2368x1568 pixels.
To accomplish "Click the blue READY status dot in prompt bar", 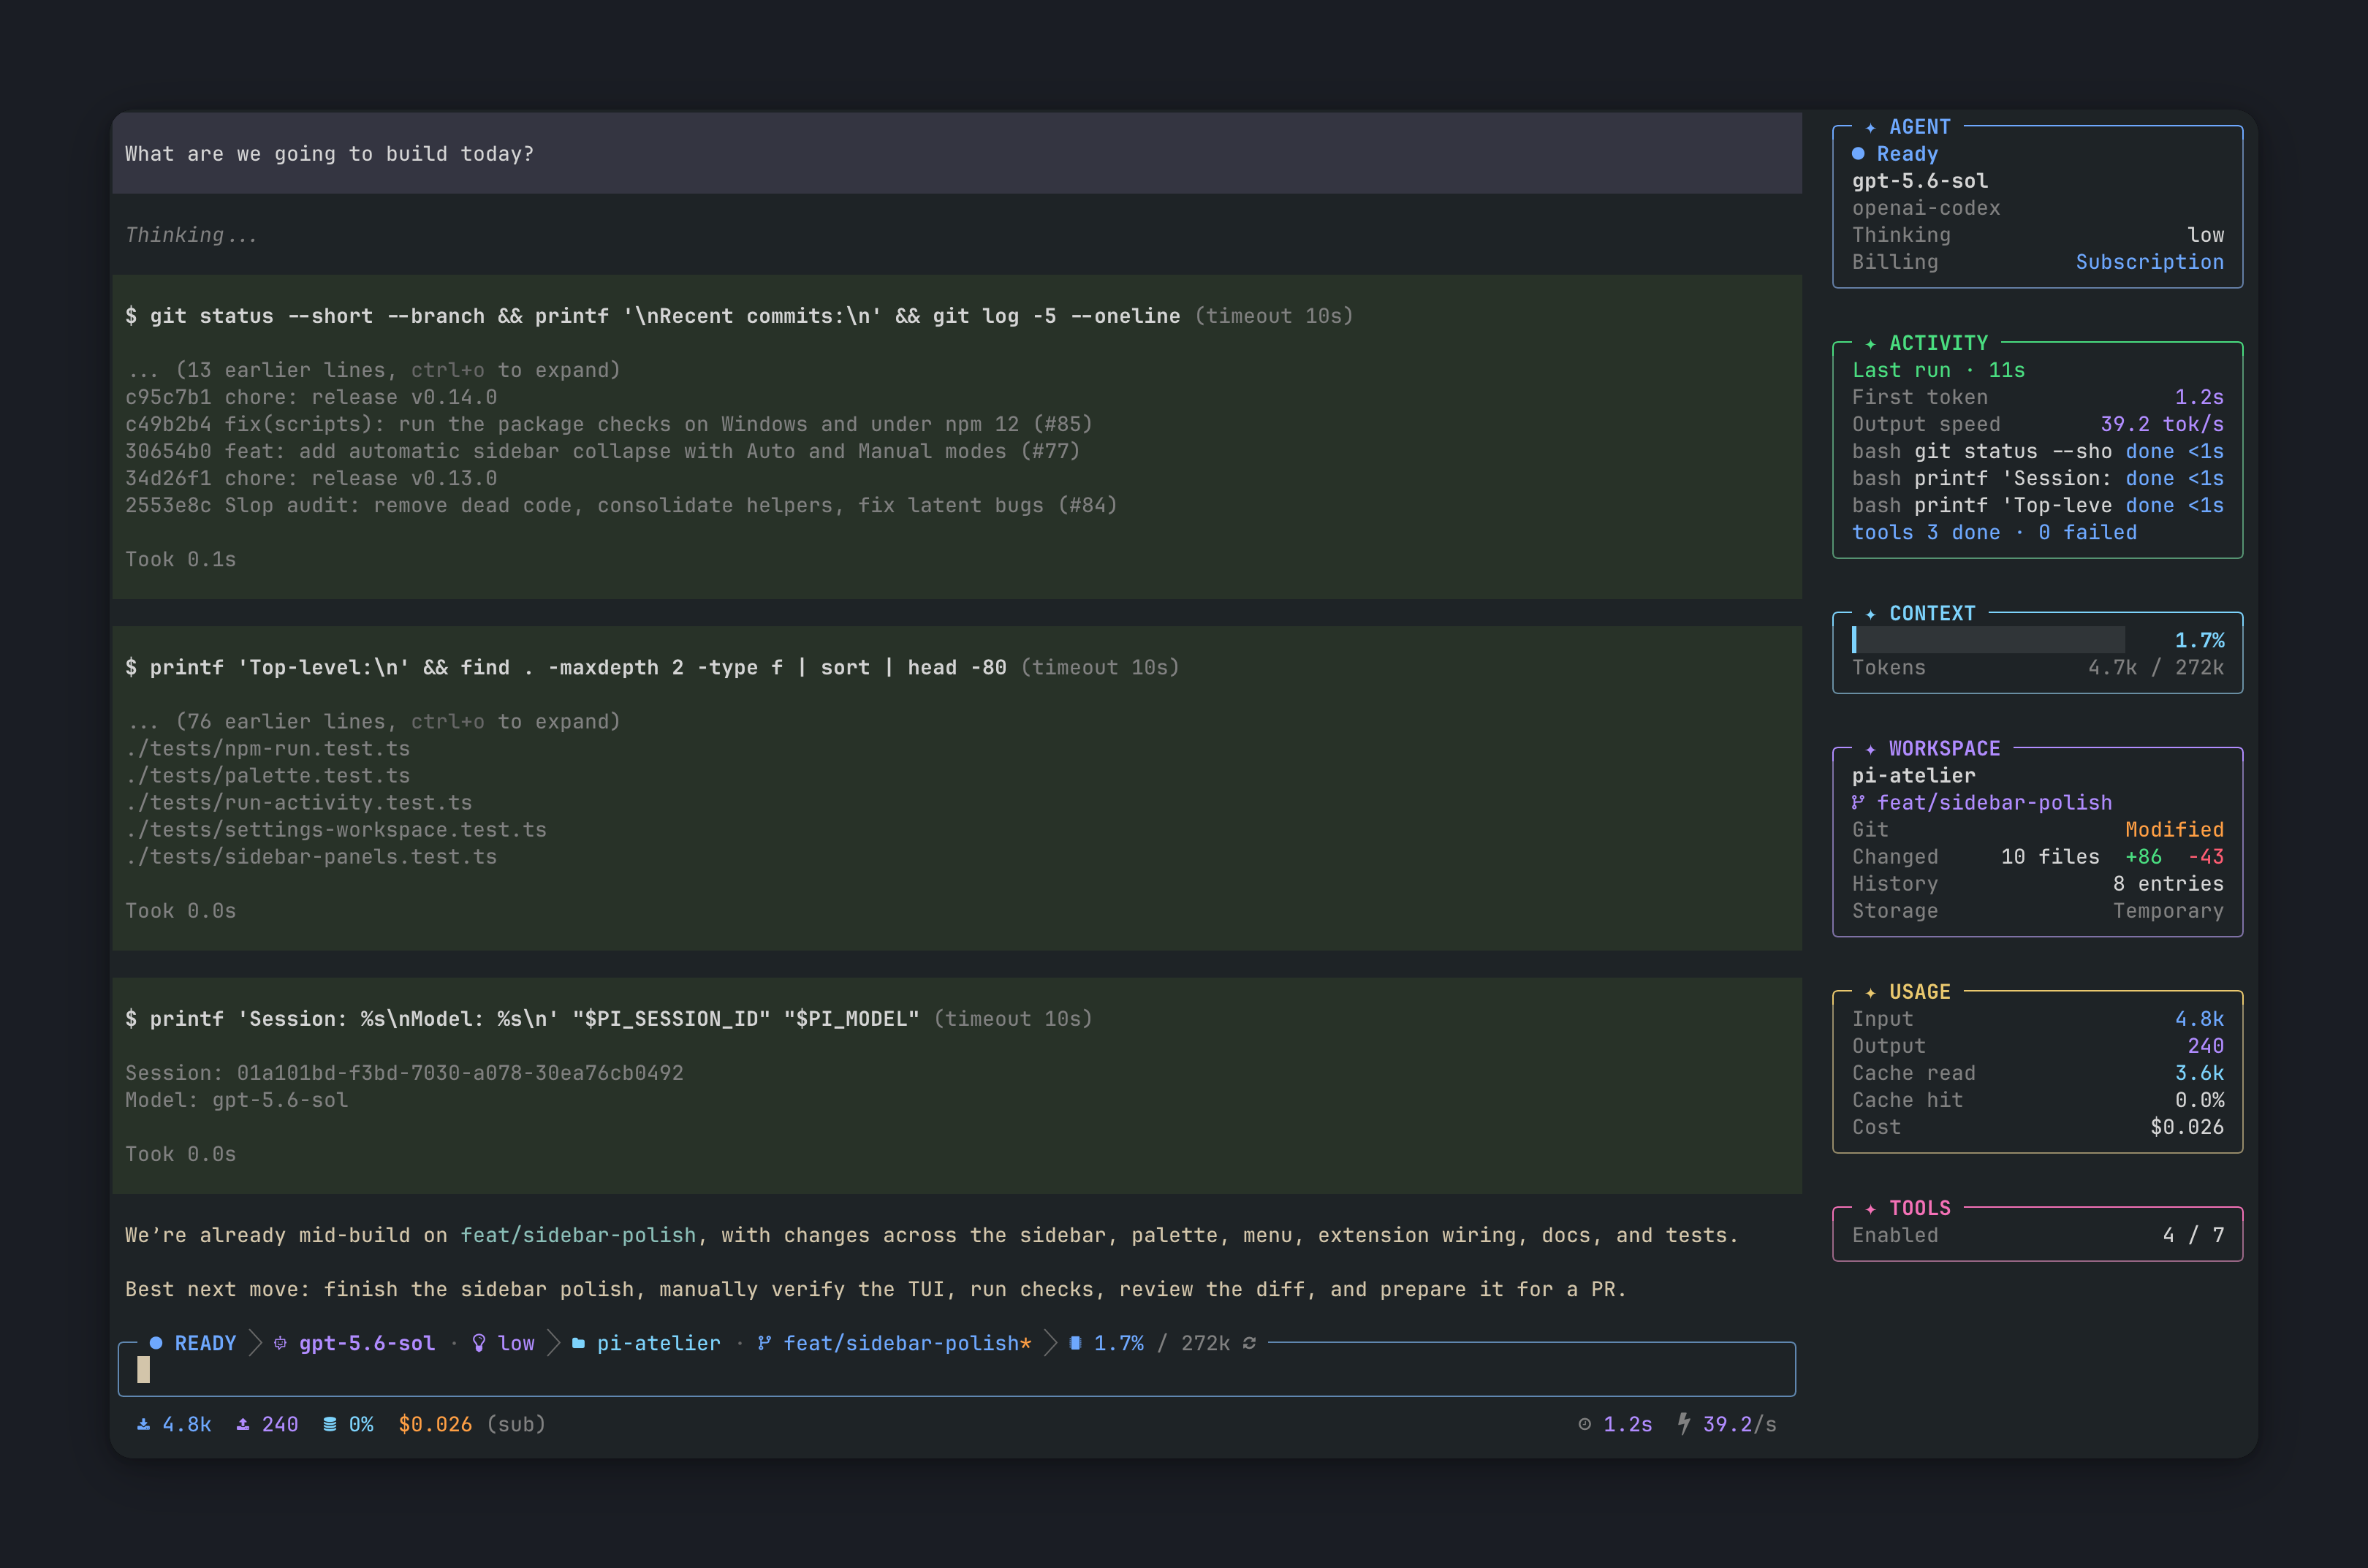I will [x=156, y=1343].
